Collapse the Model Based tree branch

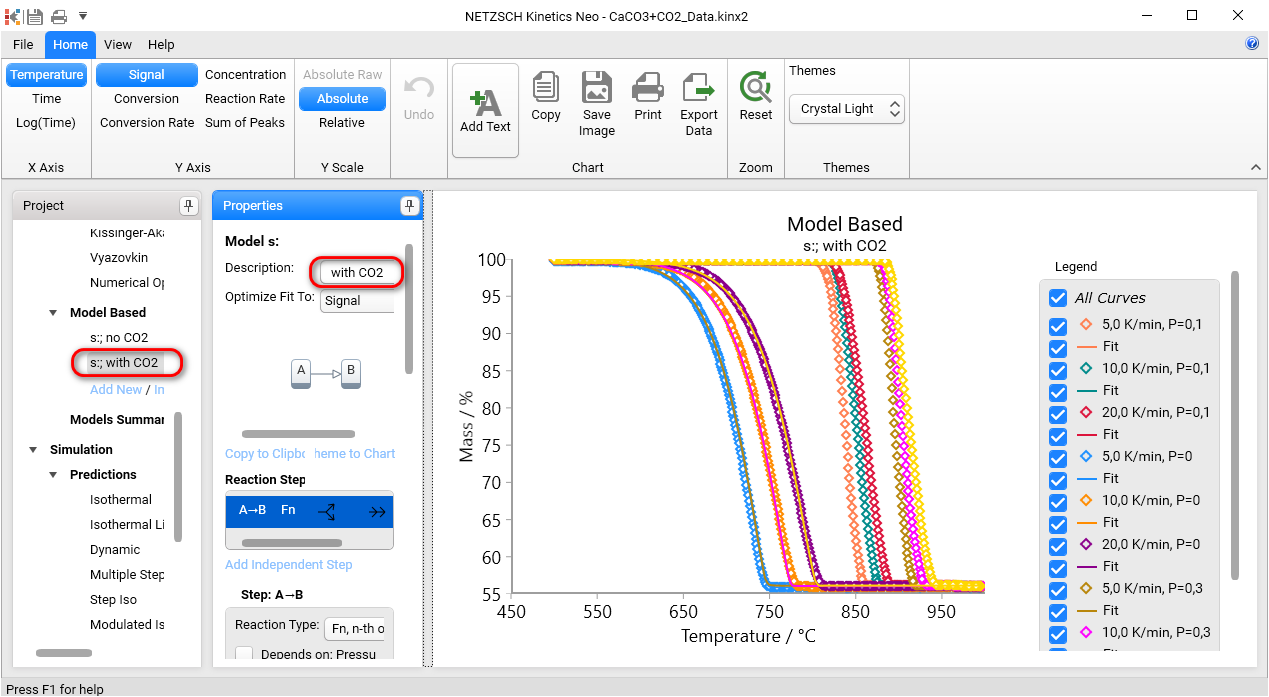click(53, 312)
